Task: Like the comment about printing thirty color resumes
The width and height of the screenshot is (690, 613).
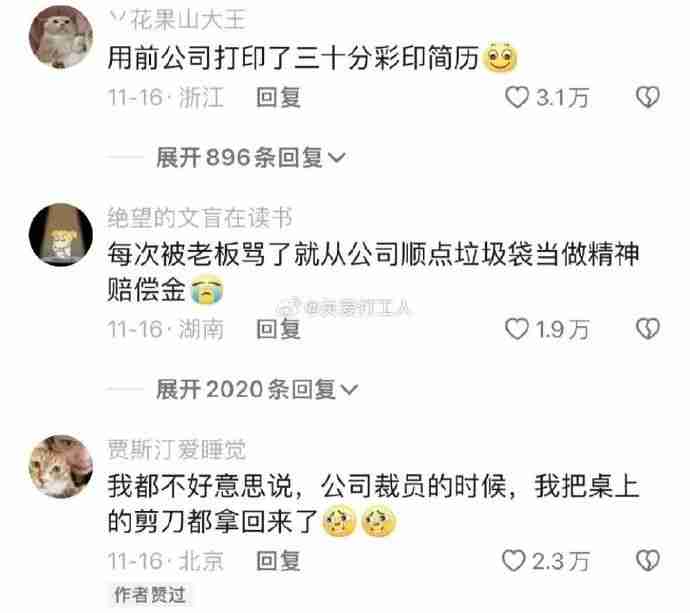Action: pyautogui.click(x=517, y=97)
